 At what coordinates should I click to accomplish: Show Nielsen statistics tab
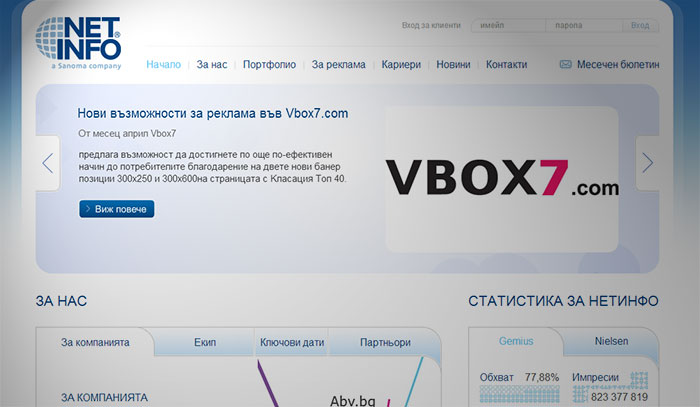coord(610,341)
